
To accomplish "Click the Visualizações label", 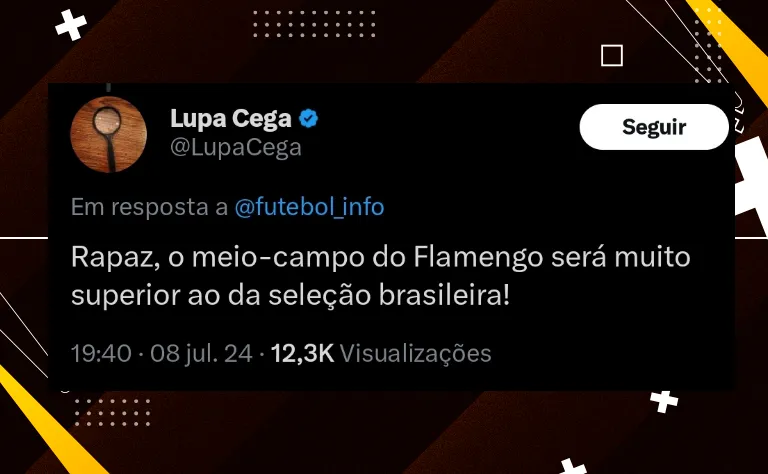I will click(x=415, y=354).
